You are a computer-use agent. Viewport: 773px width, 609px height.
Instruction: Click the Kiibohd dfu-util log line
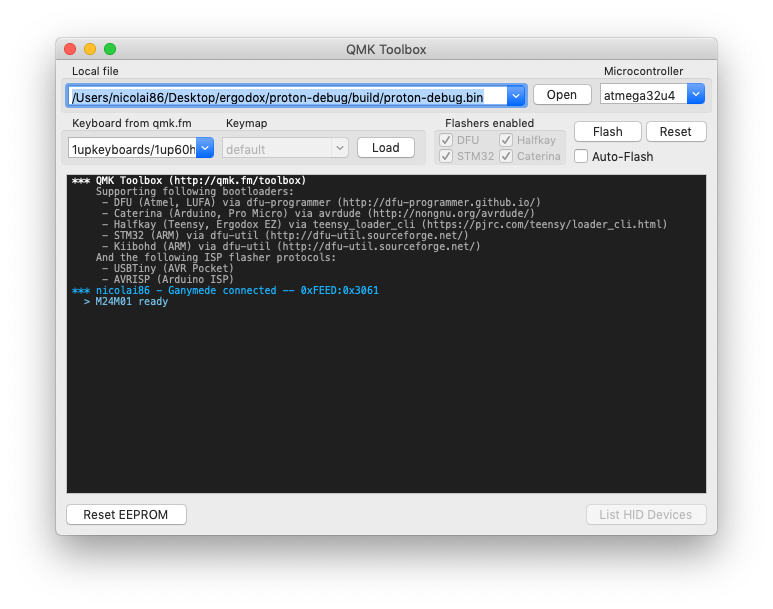pyautogui.click(x=291, y=246)
